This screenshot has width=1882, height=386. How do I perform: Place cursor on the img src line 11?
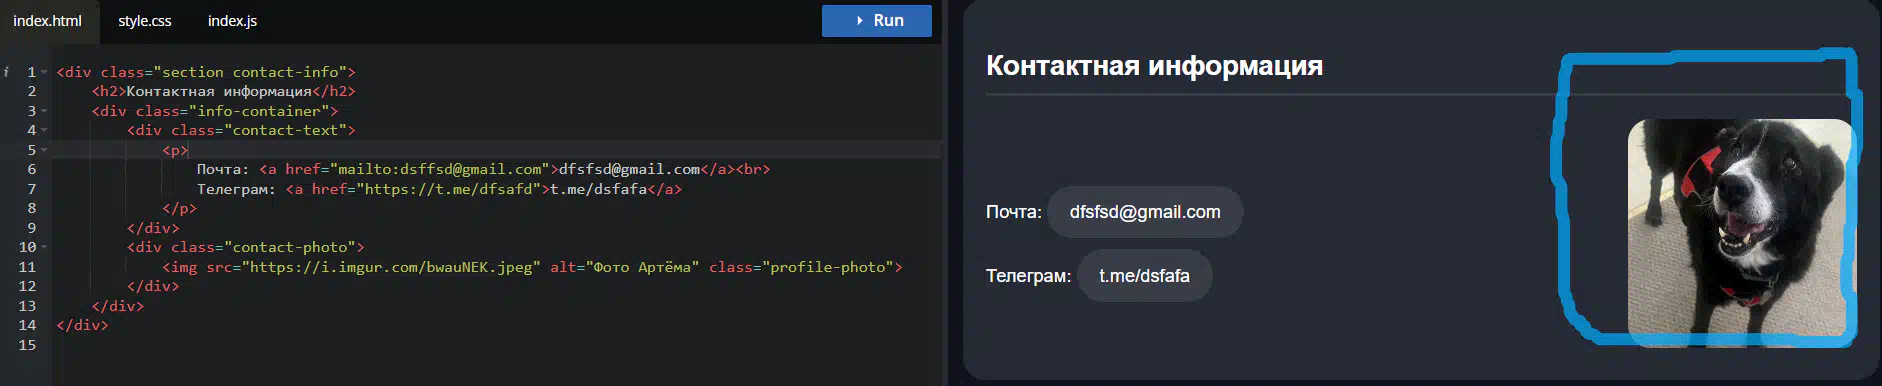coord(532,267)
